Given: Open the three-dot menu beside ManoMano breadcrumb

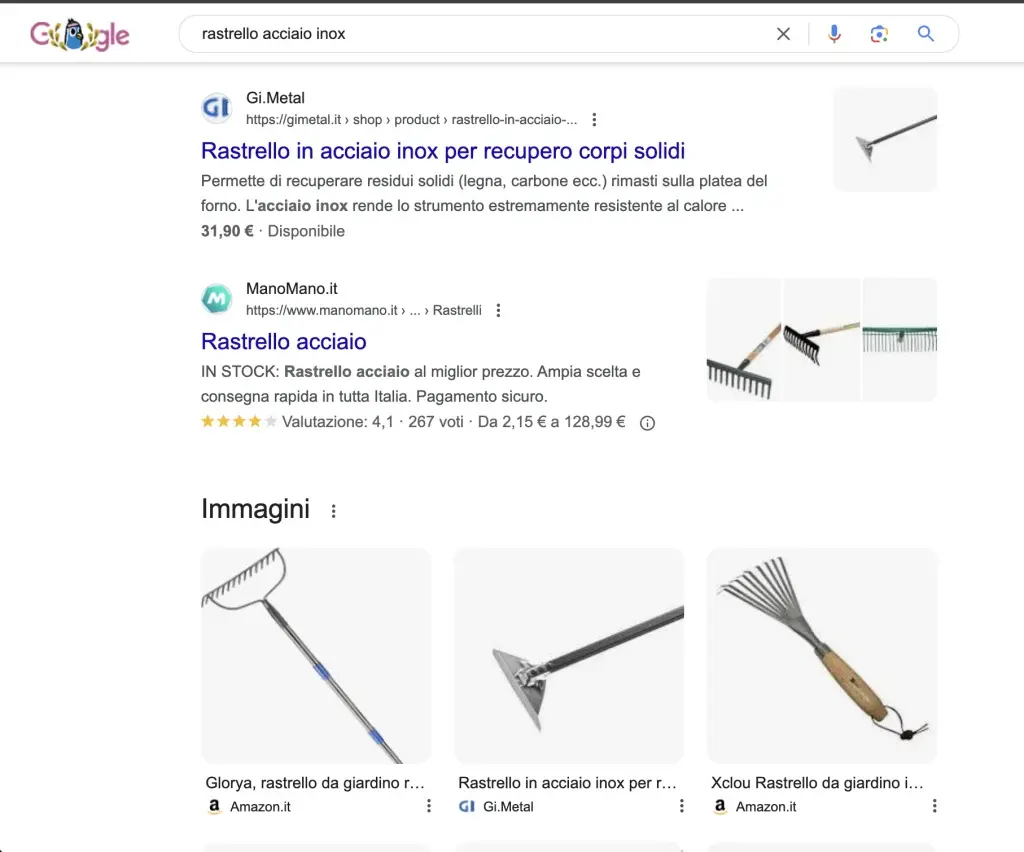Looking at the screenshot, I should pyautogui.click(x=498, y=309).
